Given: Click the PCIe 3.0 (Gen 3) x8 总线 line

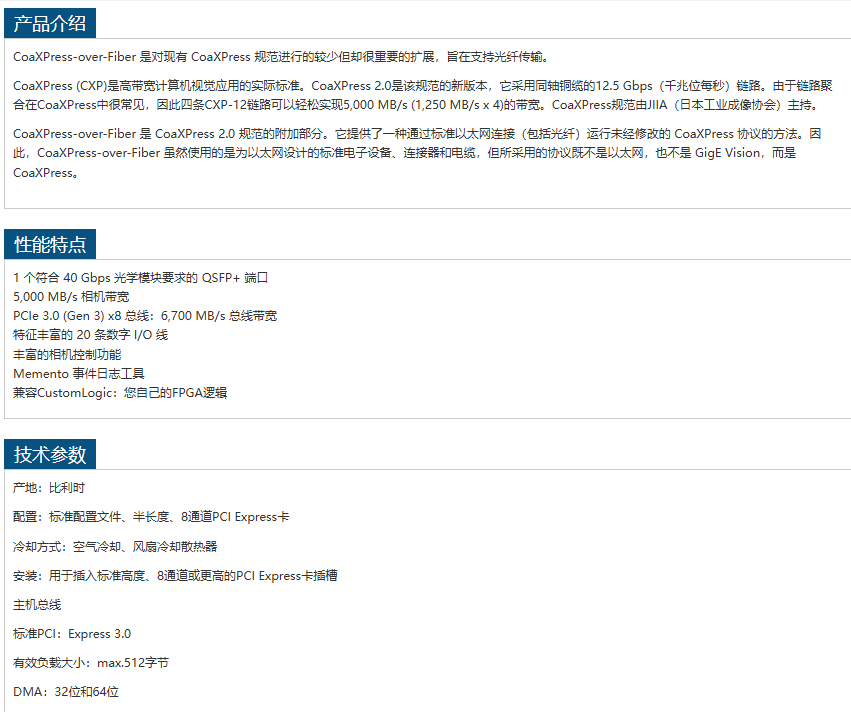Looking at the screenshot, I should pyautogui.click(x=145, y=316).
